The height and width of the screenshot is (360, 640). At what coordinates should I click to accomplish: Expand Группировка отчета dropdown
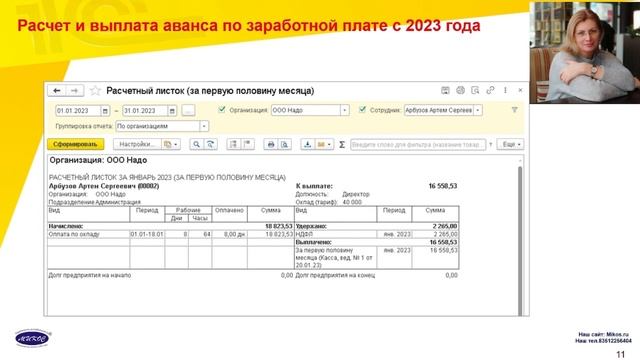pos(204,127)
